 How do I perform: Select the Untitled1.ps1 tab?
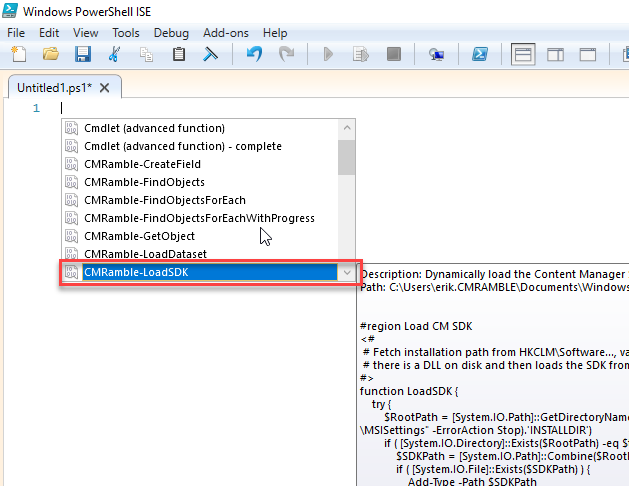coord(55,88)
